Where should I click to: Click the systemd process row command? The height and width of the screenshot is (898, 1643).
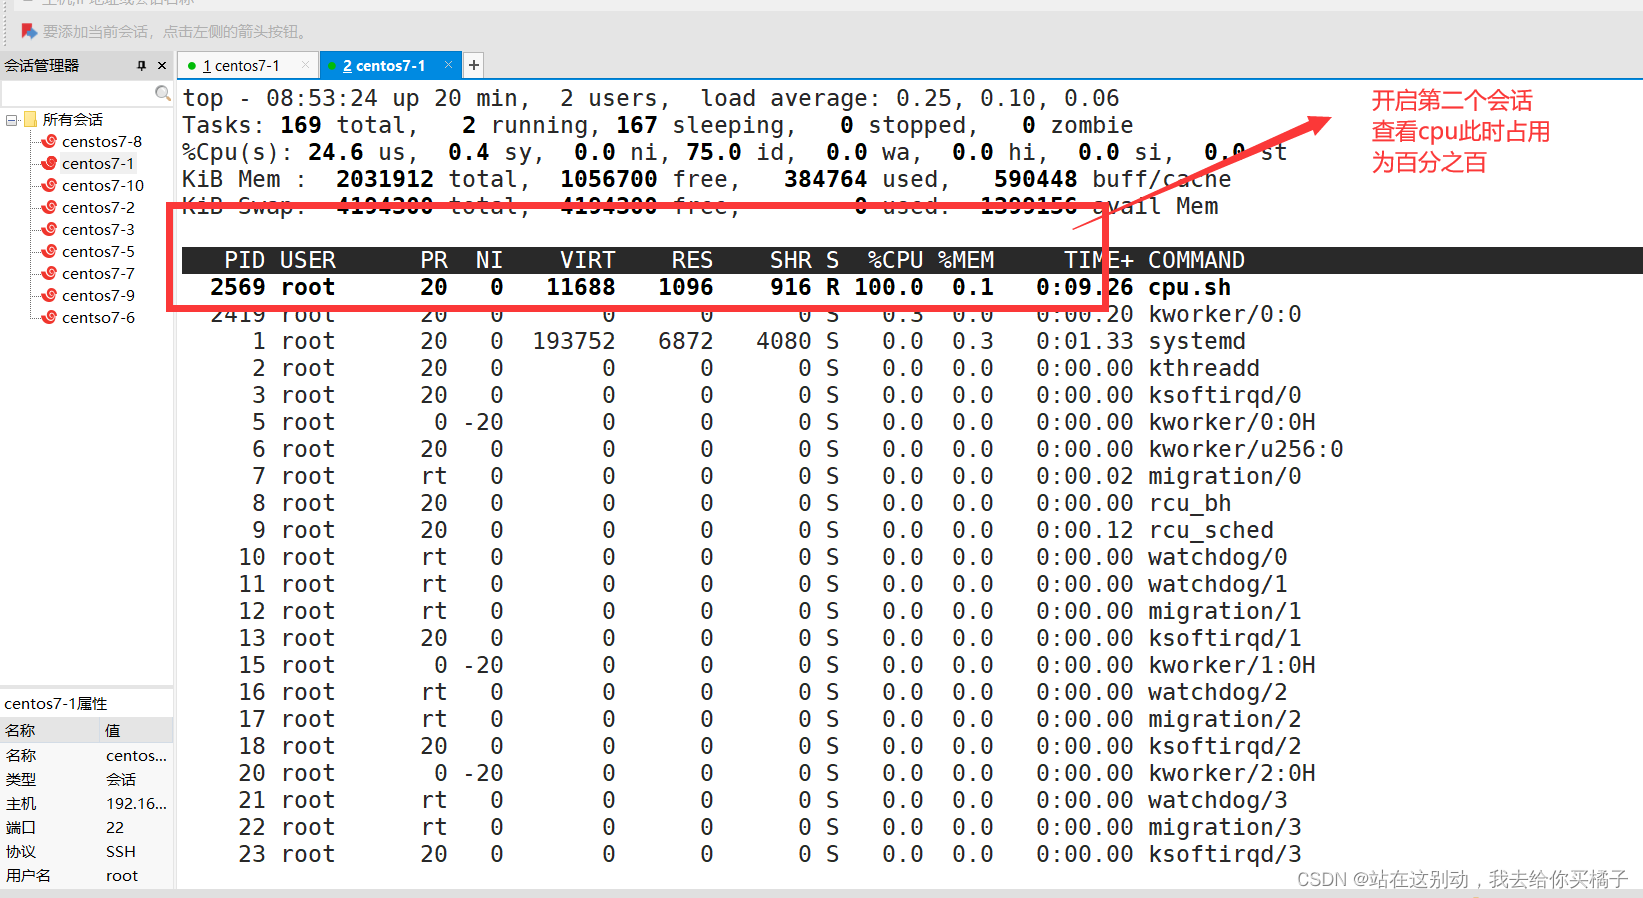coord(1196,342)
